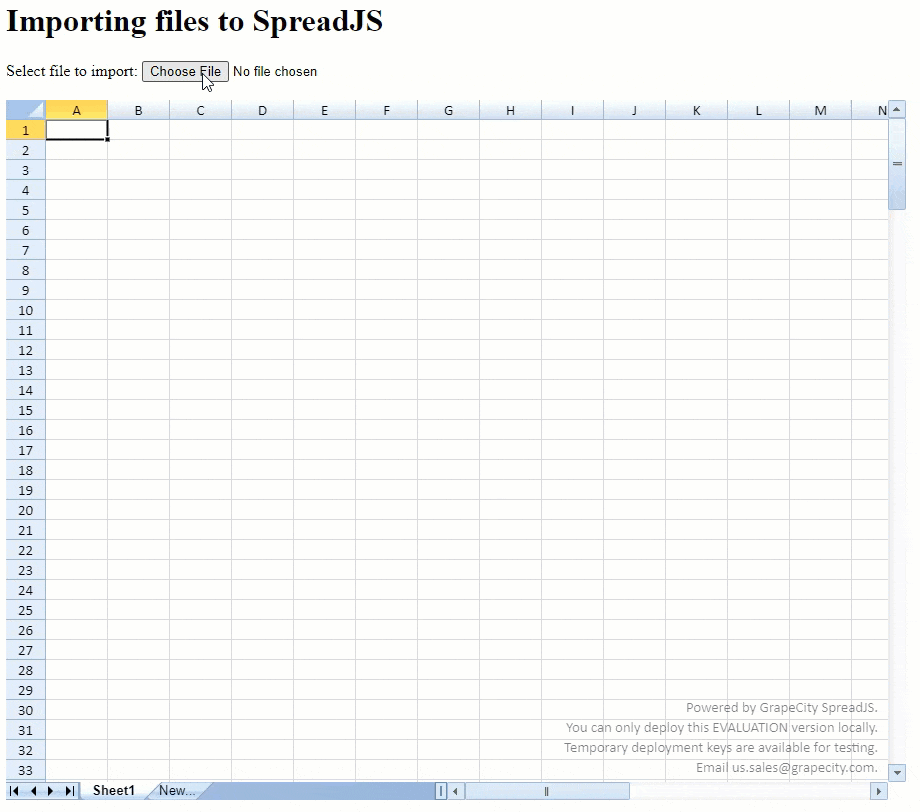The image size is (920, 812).
Task: Select column L header
Action: 759,110
